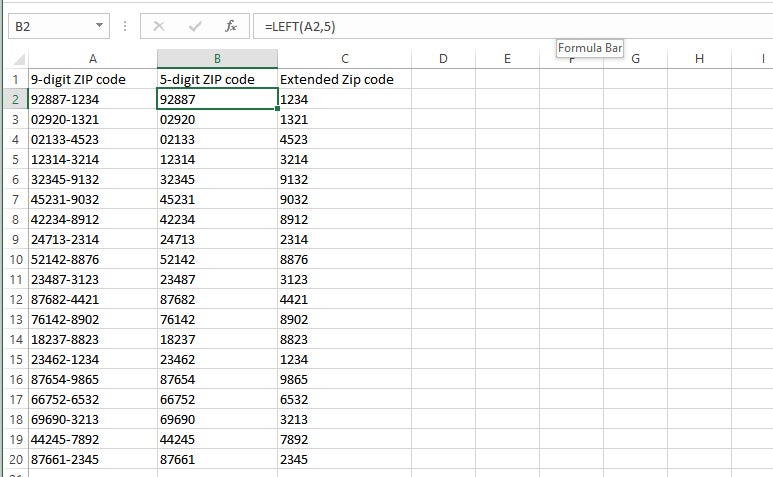
Task: Select row 2 header
Action: click(15, 100)
